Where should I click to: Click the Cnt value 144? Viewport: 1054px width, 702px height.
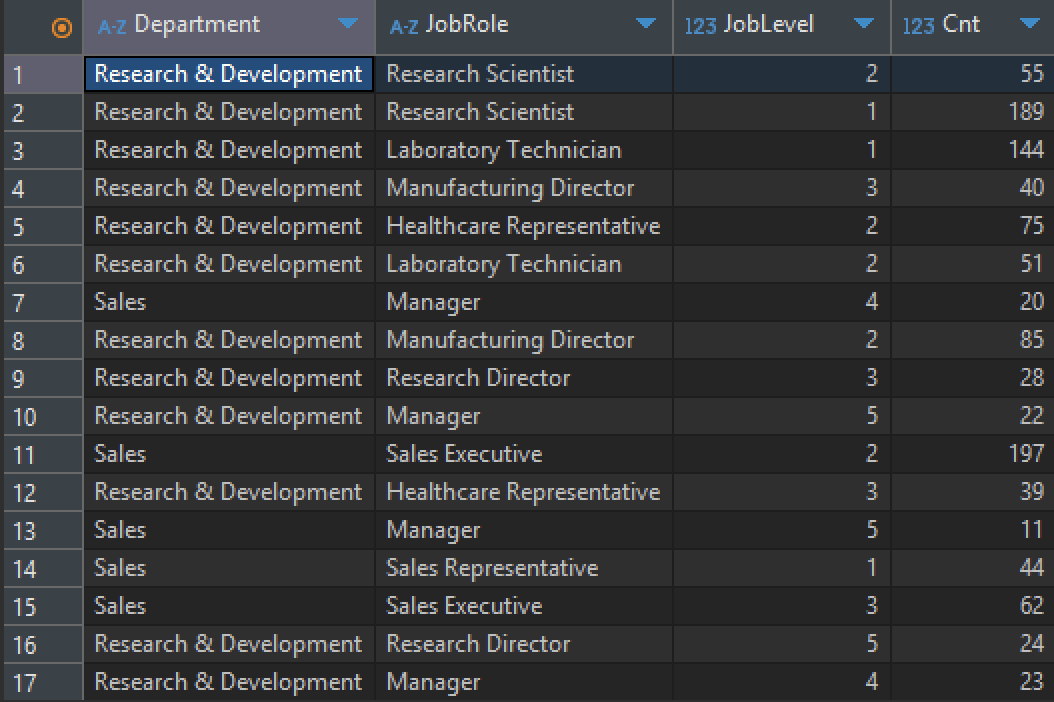(x=1026, y=150)
